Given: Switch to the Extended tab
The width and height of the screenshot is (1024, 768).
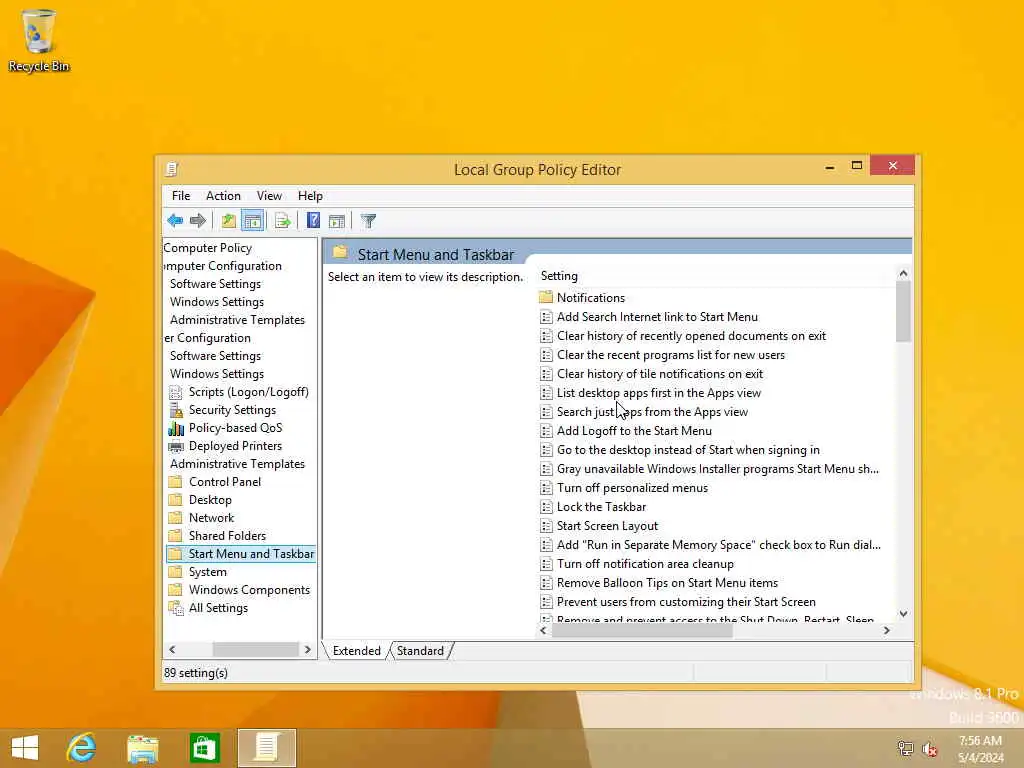Looking at the screenshot, I should tap(357, 651).
